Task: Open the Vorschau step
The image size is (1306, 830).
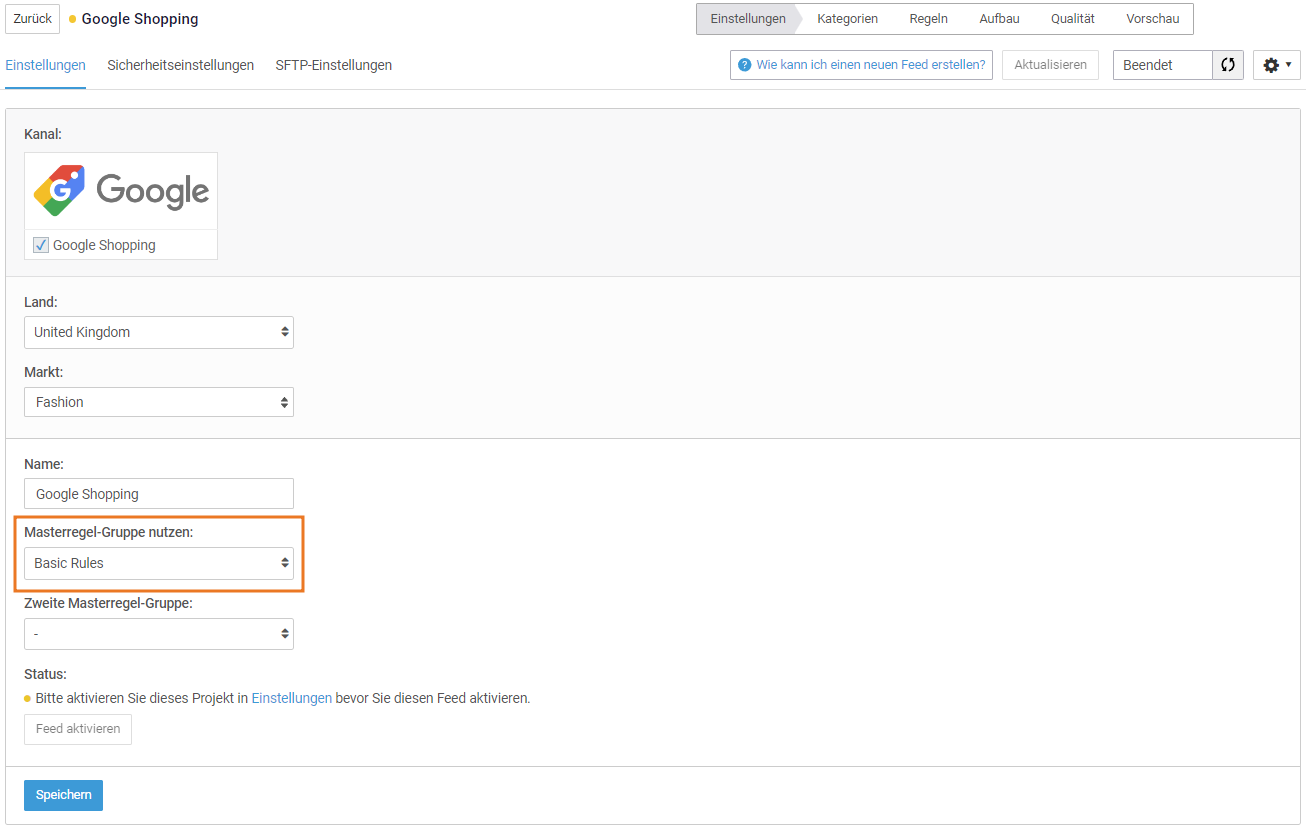Action: [x=1152, y=19]
